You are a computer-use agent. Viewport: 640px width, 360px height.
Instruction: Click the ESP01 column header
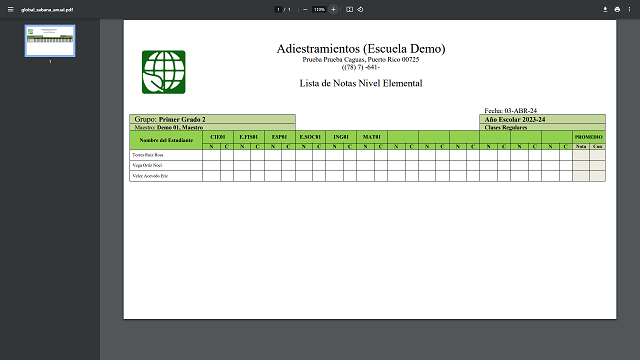pyautogui.click(x=280, y=137)
